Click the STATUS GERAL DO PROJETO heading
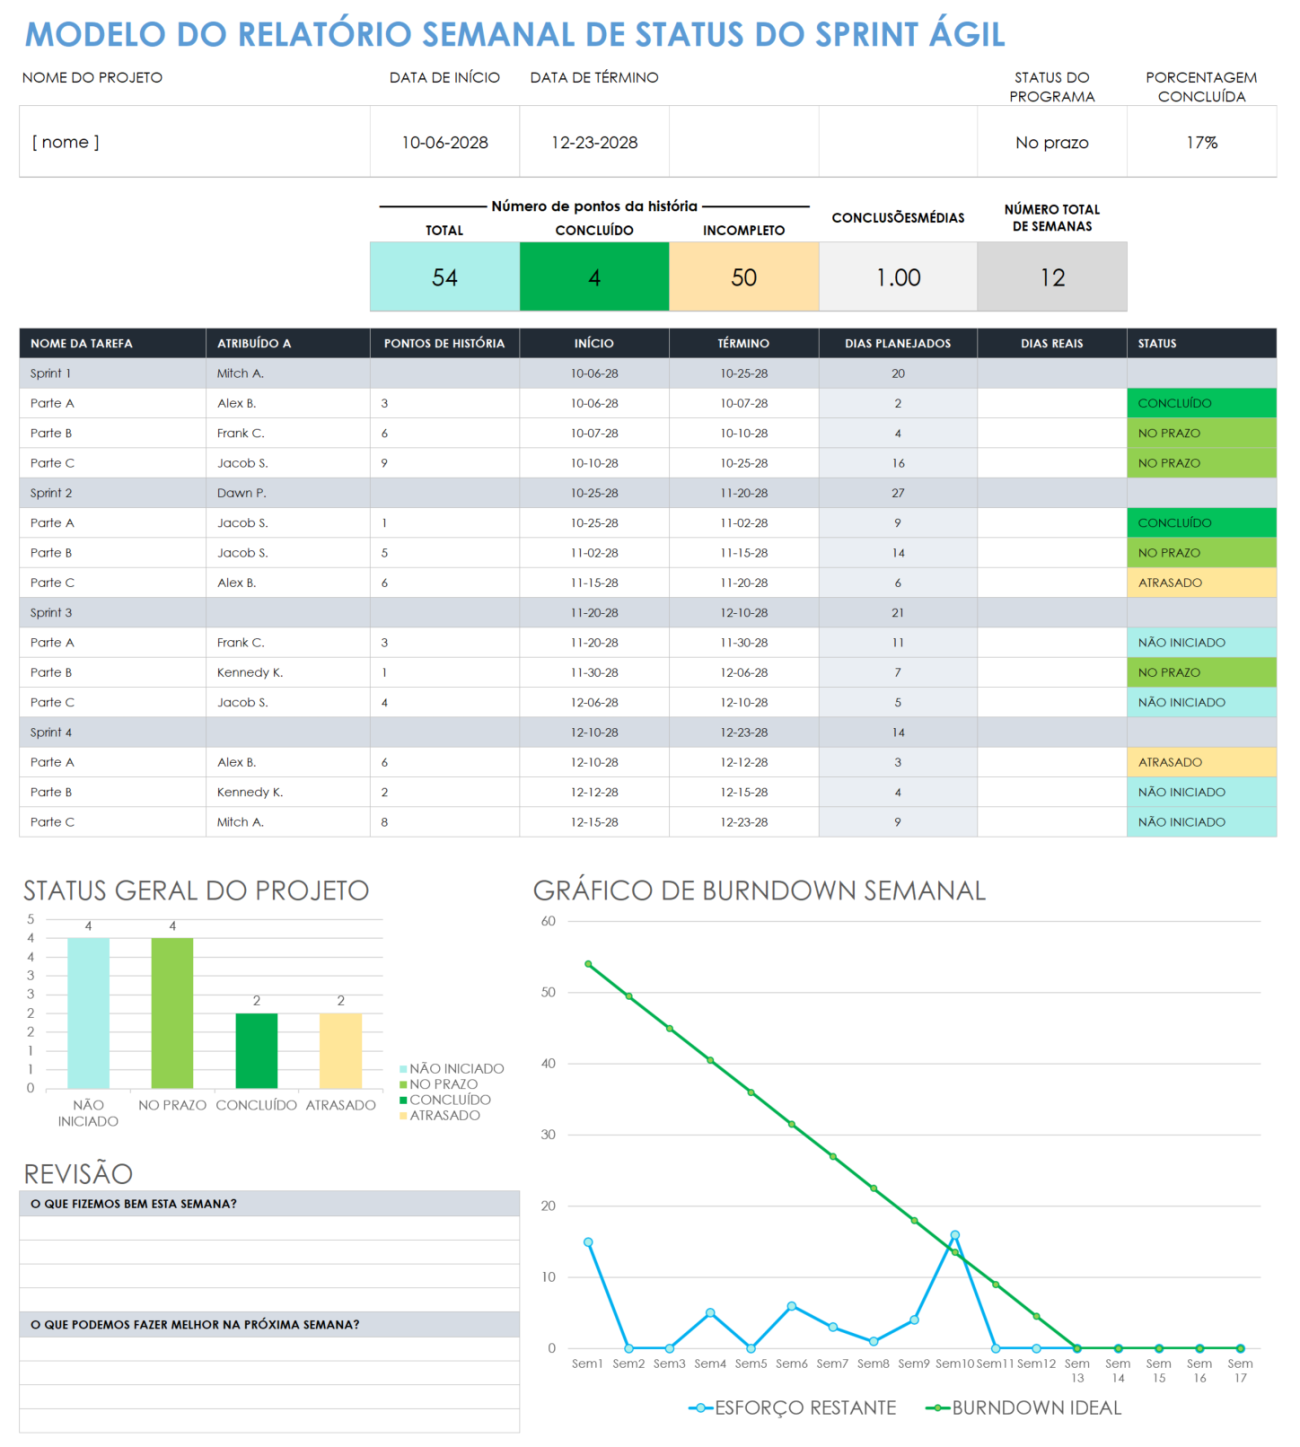Viewport: 1300px width, 1447px height. 196,890
